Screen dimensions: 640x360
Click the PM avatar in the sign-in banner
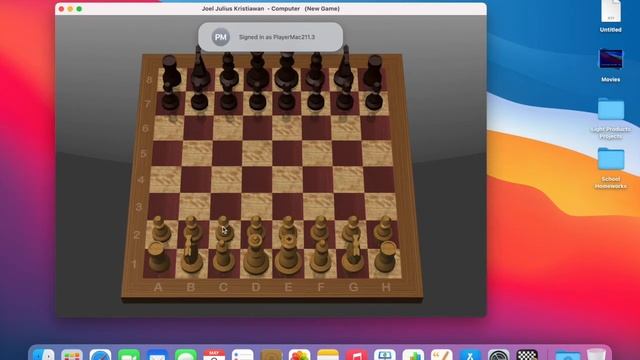[220, 37]
